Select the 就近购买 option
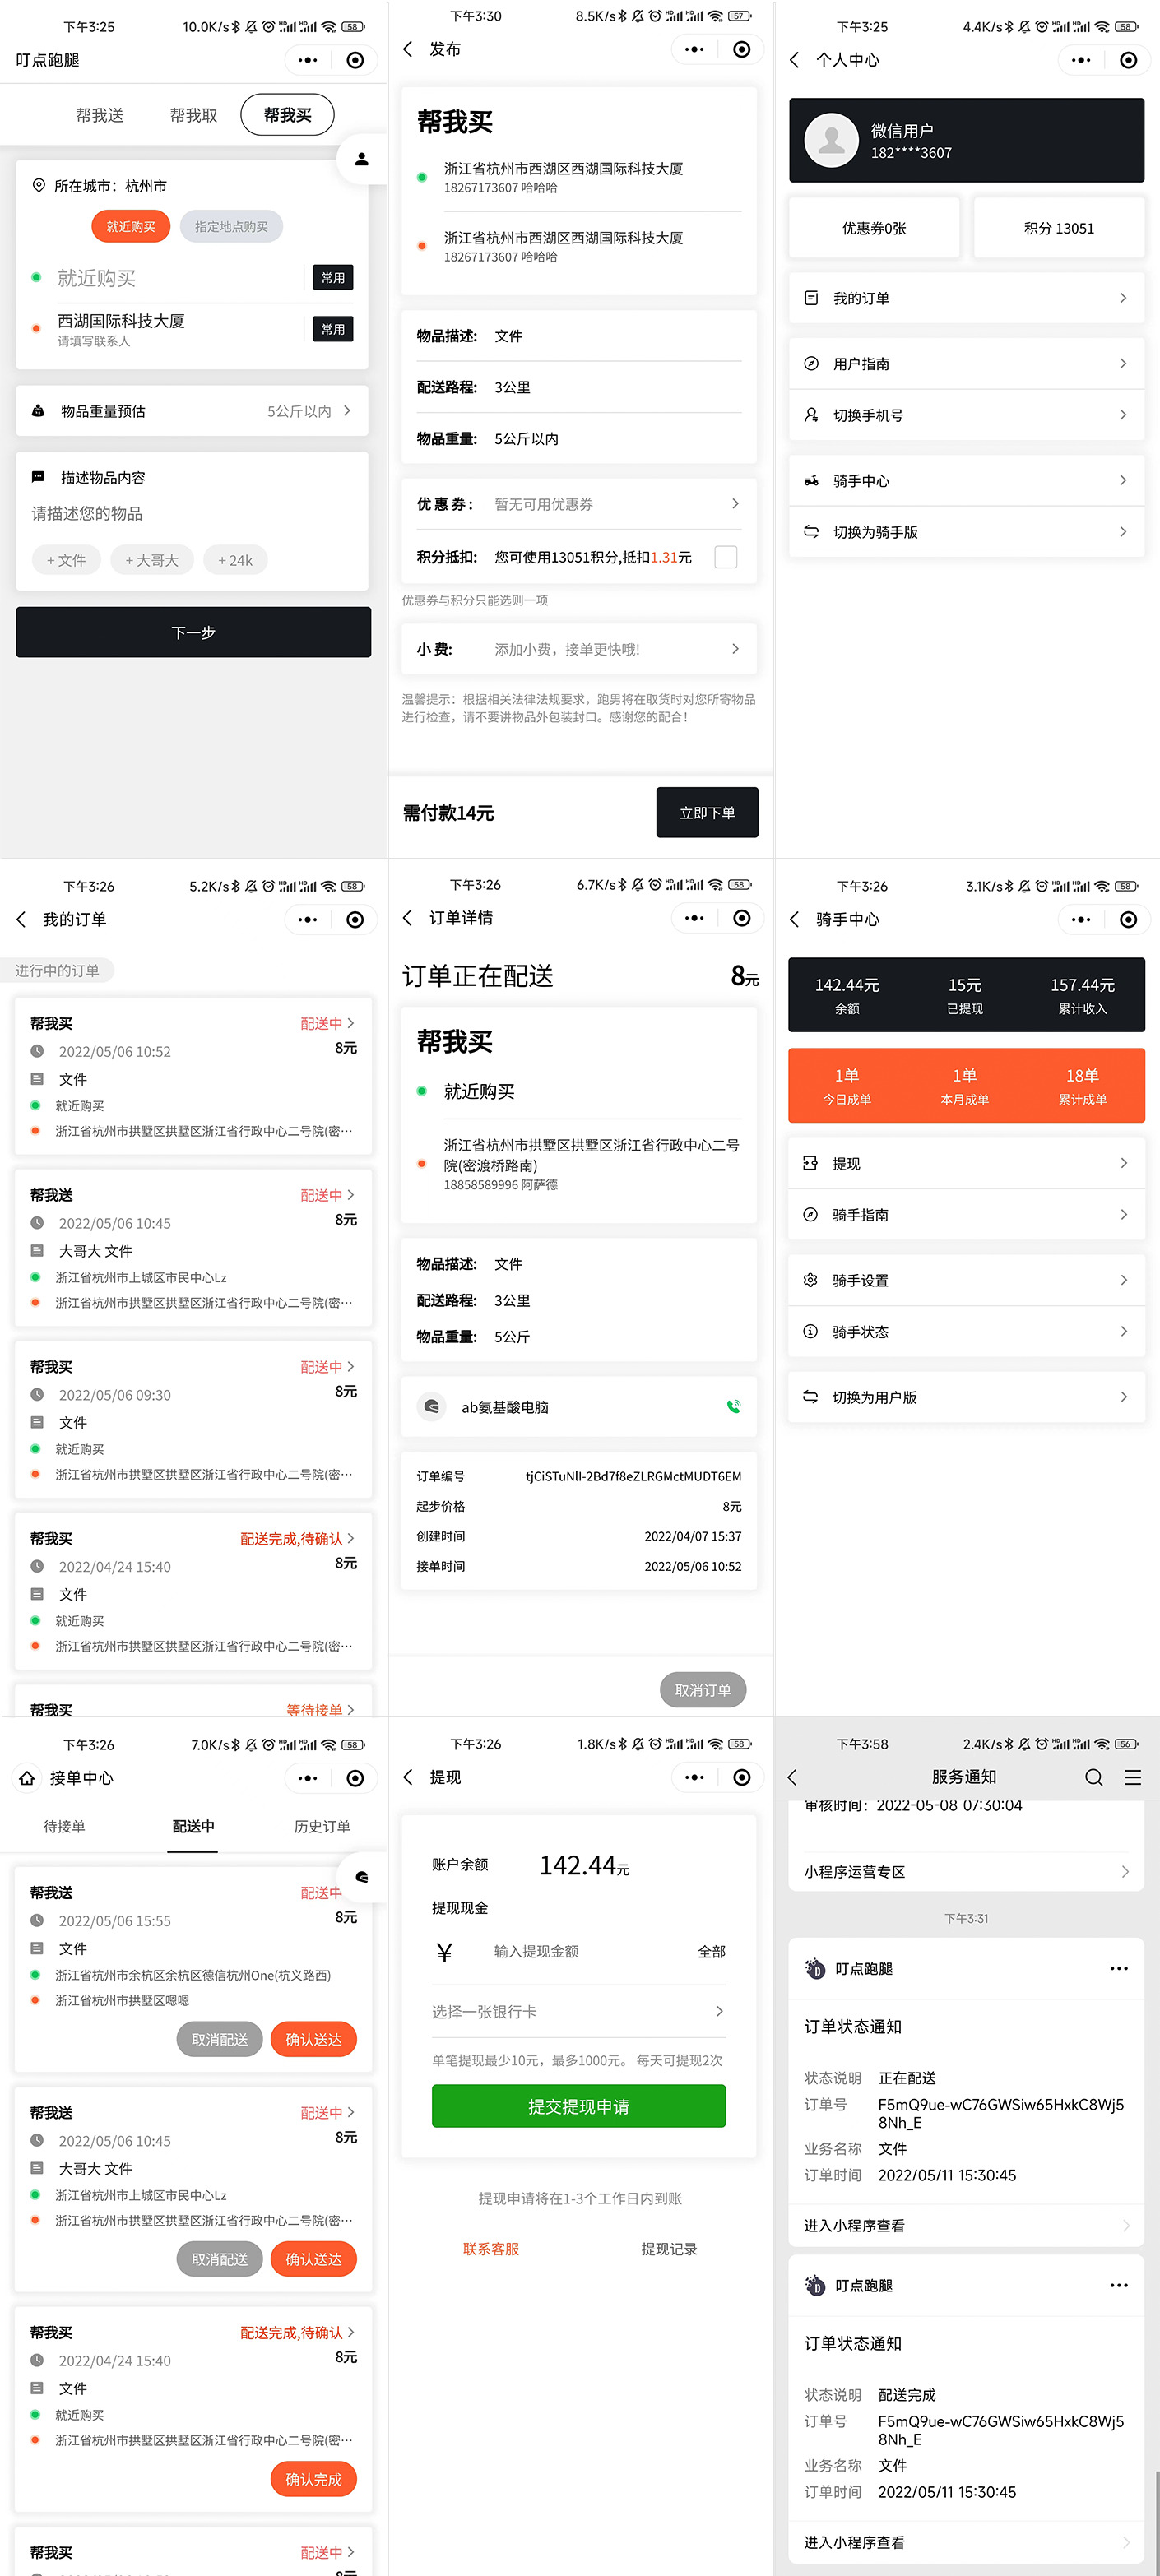 click(131, 227)
